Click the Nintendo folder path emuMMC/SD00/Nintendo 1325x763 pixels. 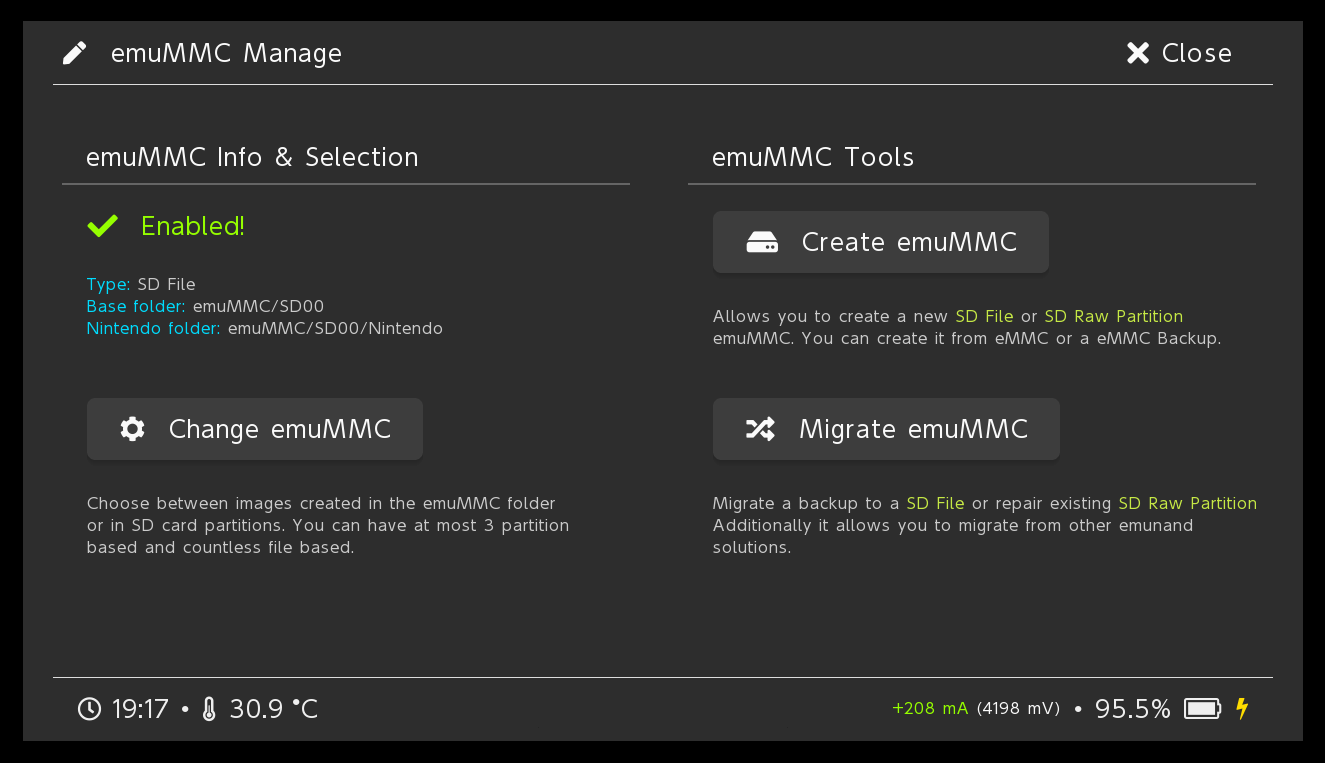(x=335, y=328)
